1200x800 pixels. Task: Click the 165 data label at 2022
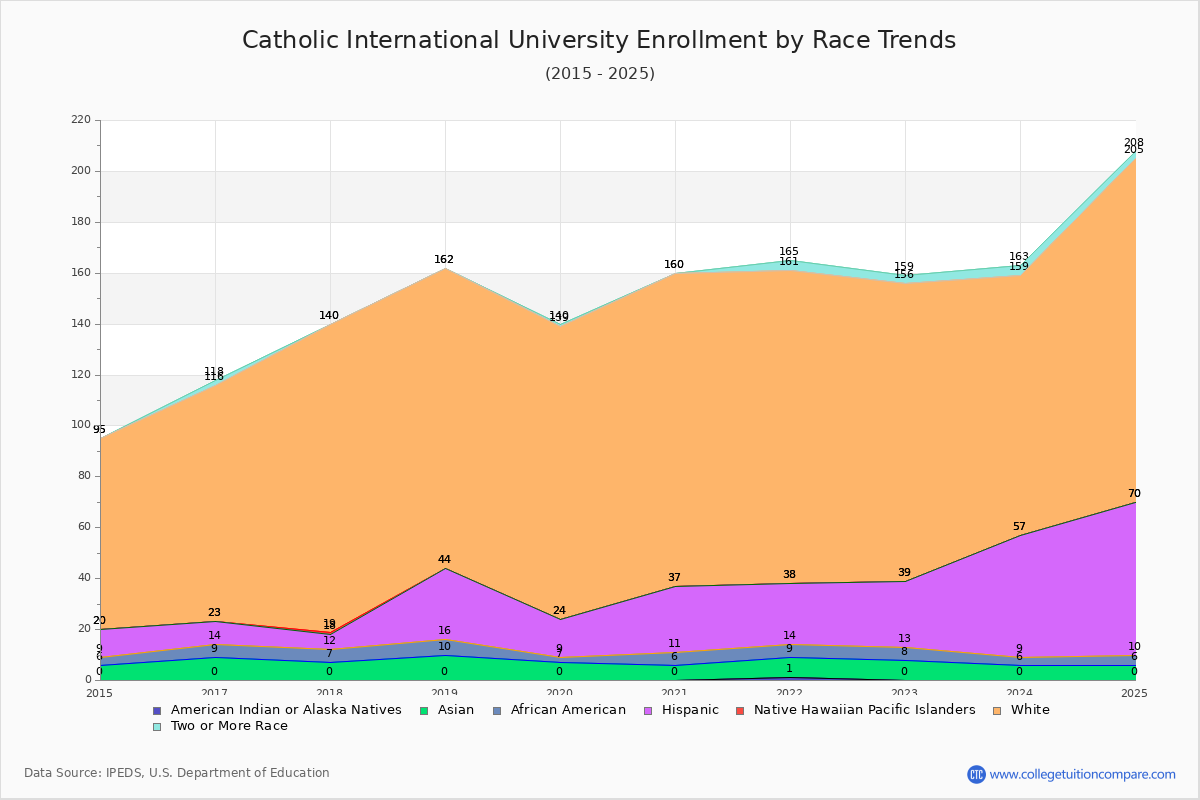[789, 252]
